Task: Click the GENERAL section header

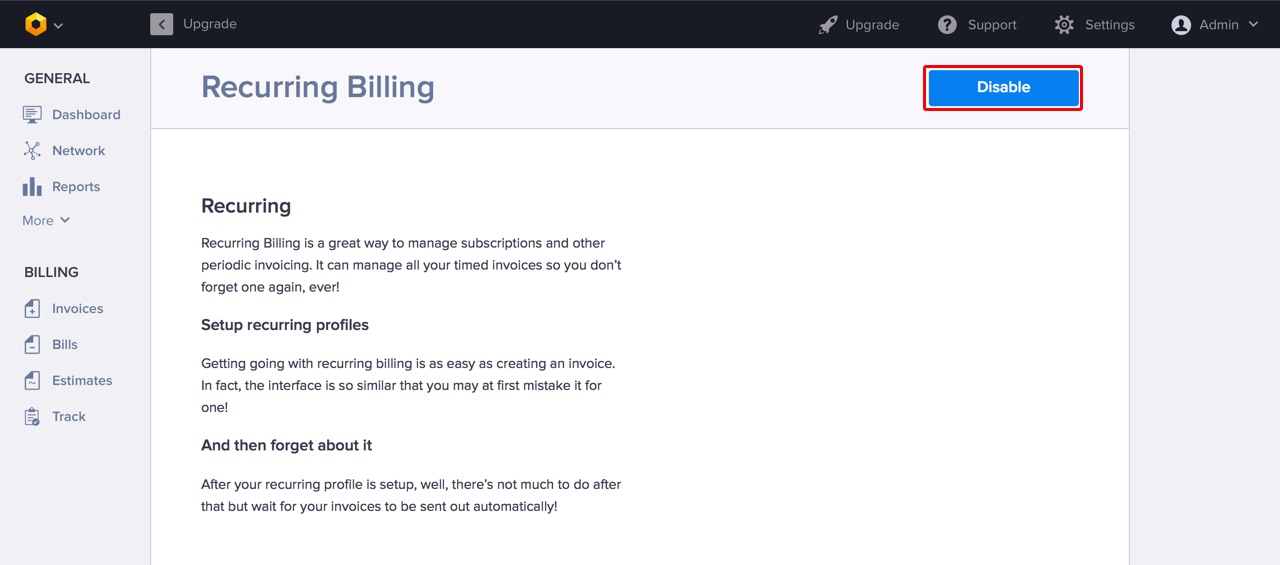Action: 57,78
